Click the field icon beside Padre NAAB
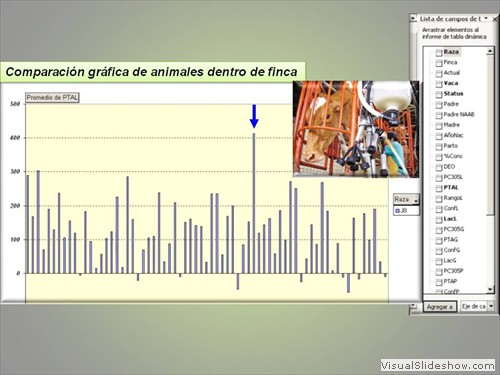Screen dimensions: 500x375 [439, 115]
